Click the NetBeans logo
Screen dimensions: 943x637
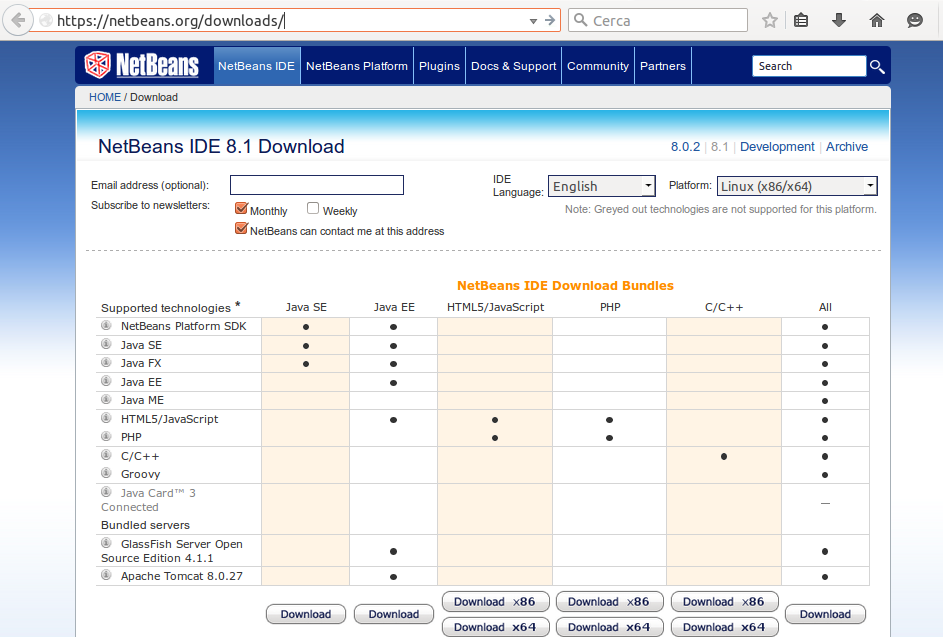142,65
